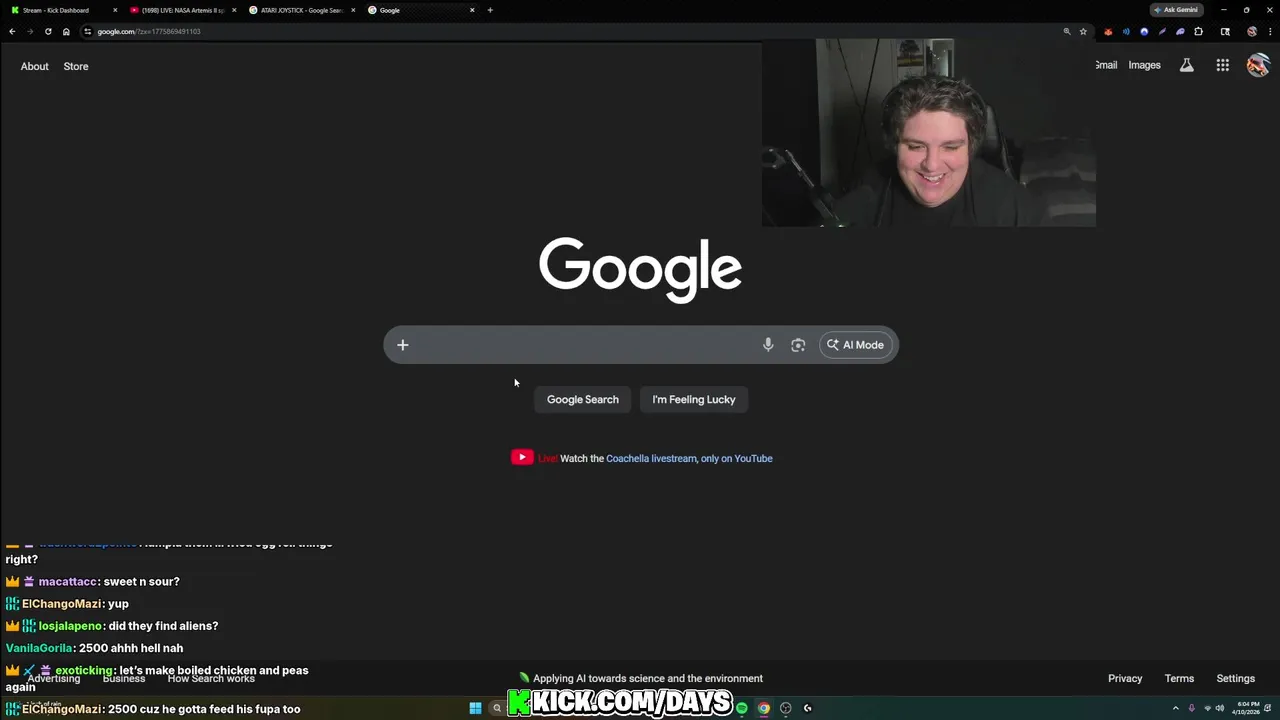Open OBS Studio from the taskbar
The width and height of the screenshot is (1280, 720).
(x=786, y=708)
